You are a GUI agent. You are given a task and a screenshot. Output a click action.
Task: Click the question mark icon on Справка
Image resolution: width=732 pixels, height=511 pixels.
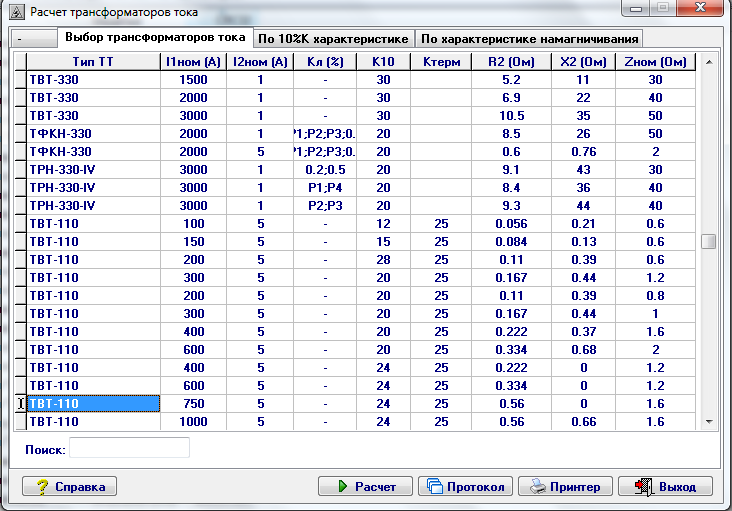click(42, 487)
